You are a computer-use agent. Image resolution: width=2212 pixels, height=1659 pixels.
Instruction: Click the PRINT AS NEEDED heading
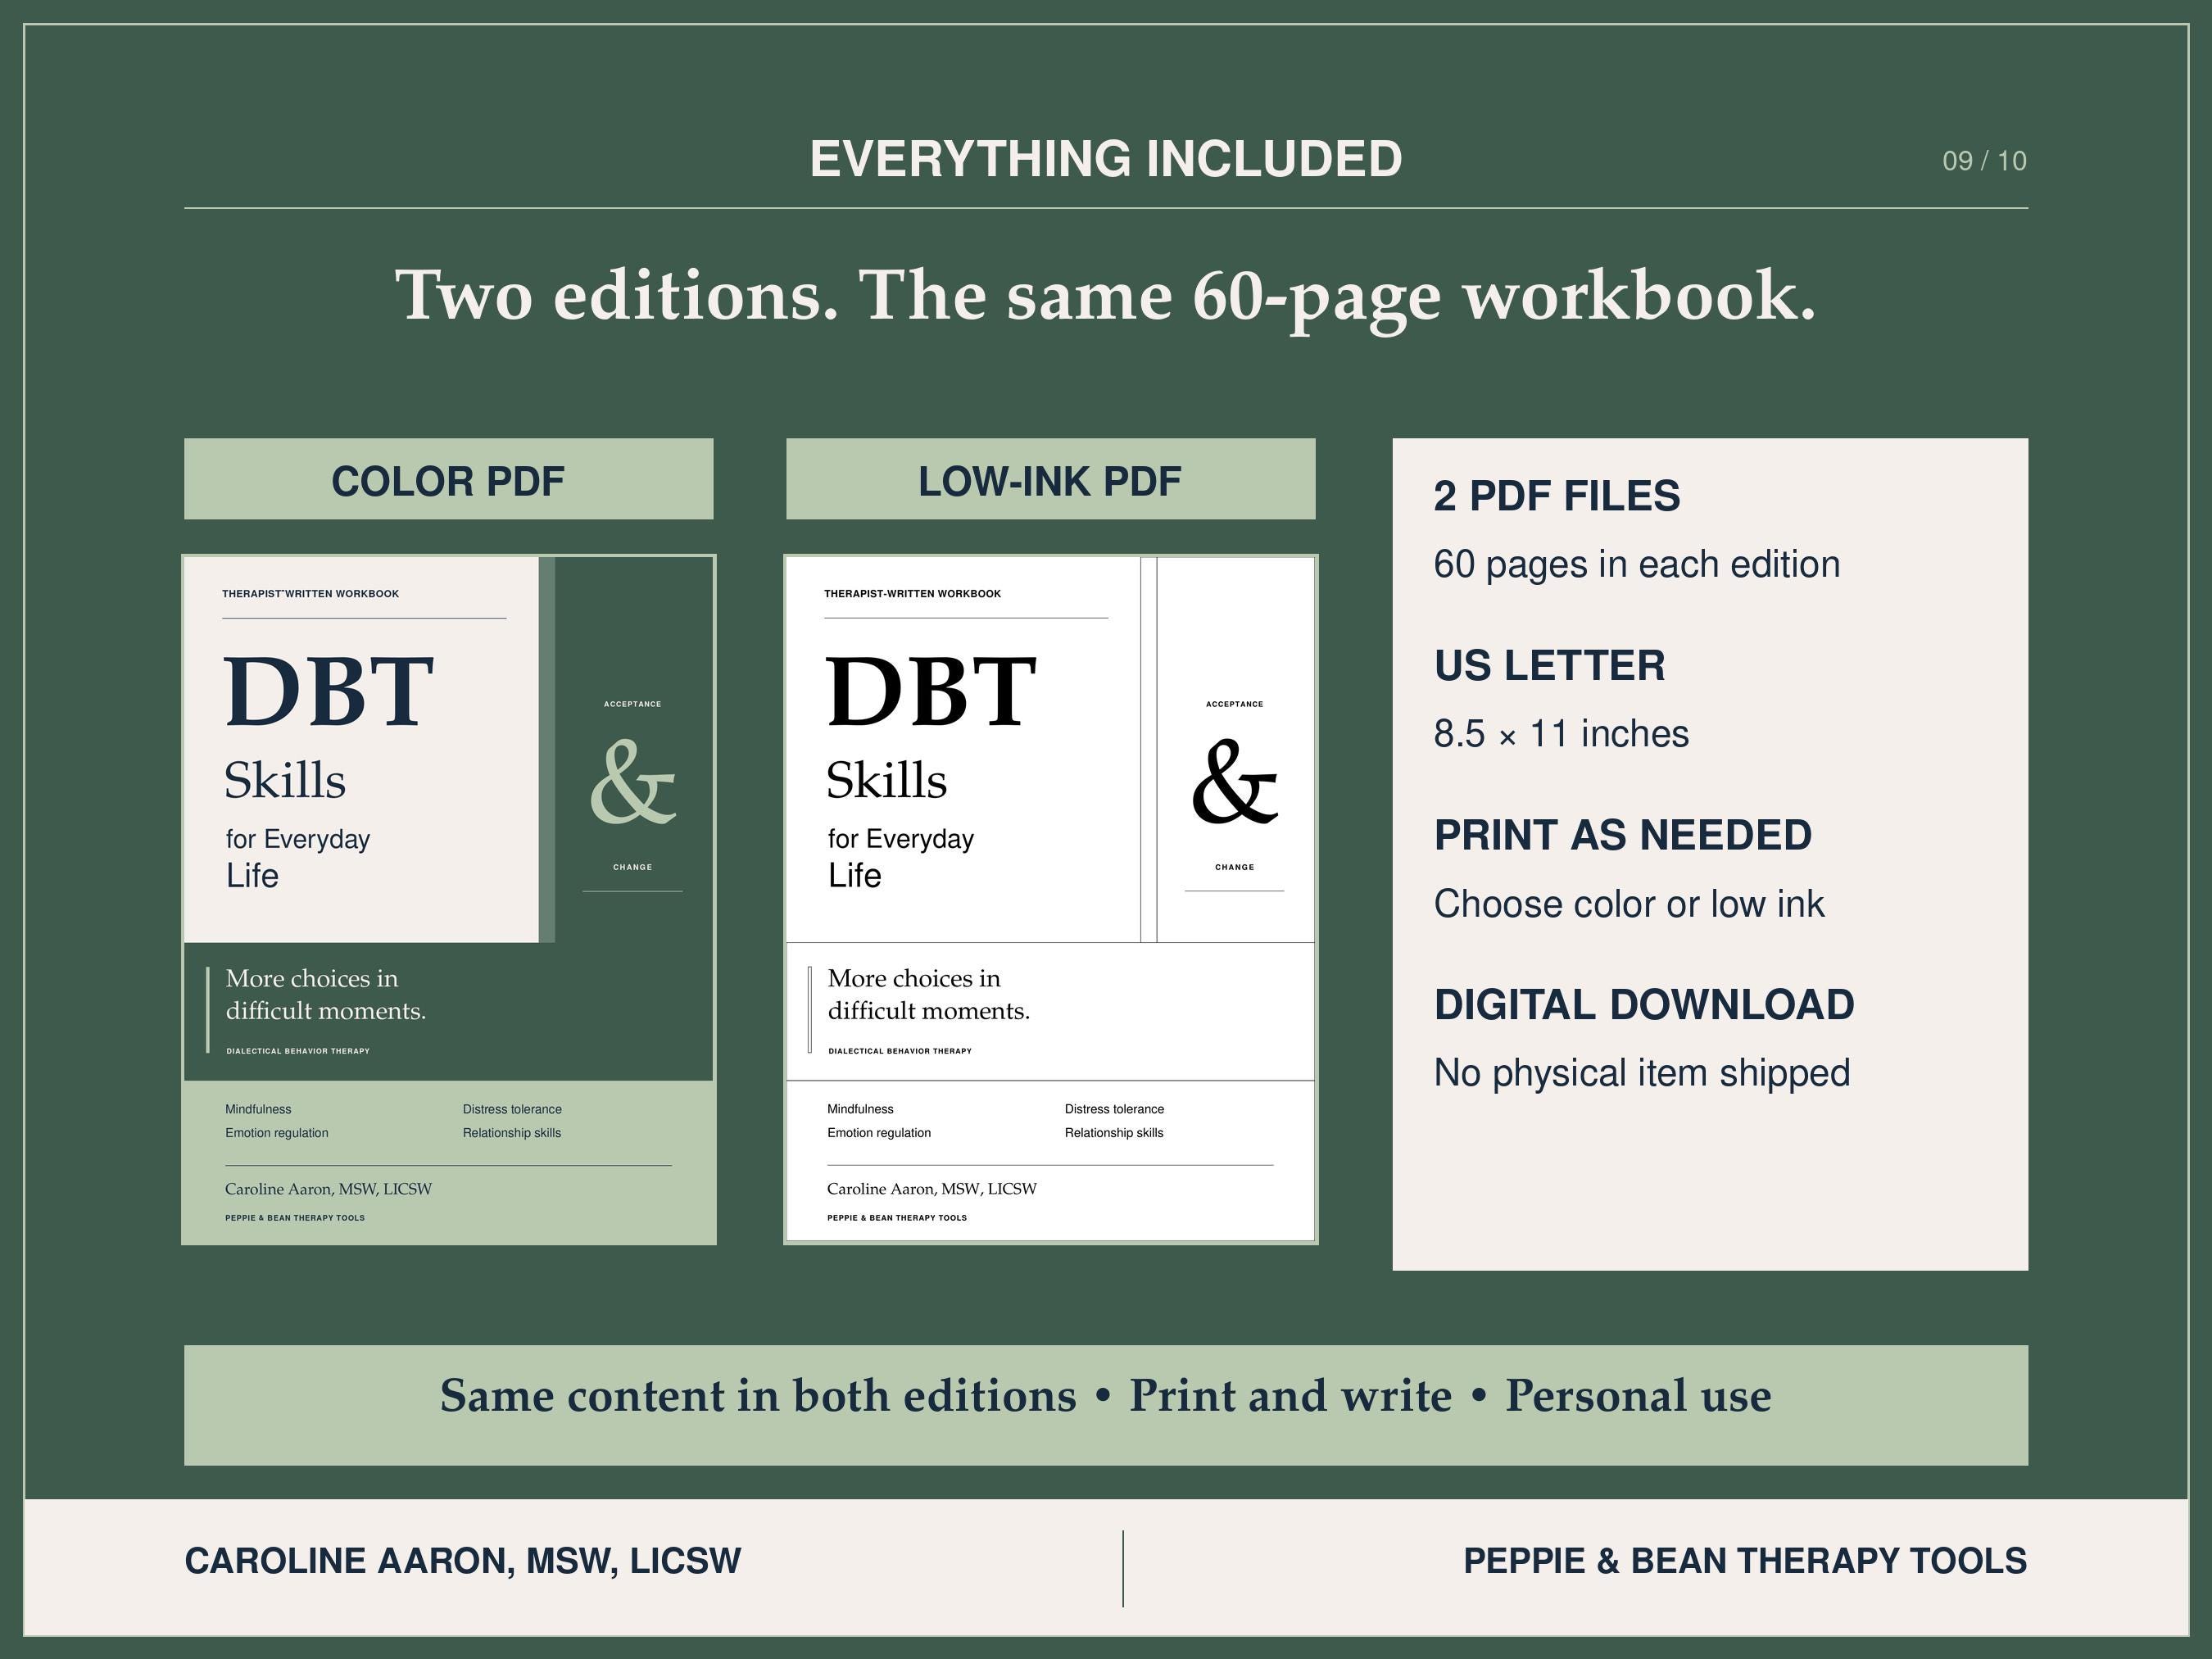click(x=1622, y=835)
